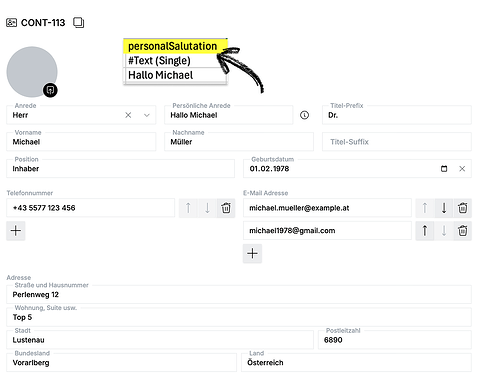Click the Bundesland field with Vorarlberg

pos(121,362)
